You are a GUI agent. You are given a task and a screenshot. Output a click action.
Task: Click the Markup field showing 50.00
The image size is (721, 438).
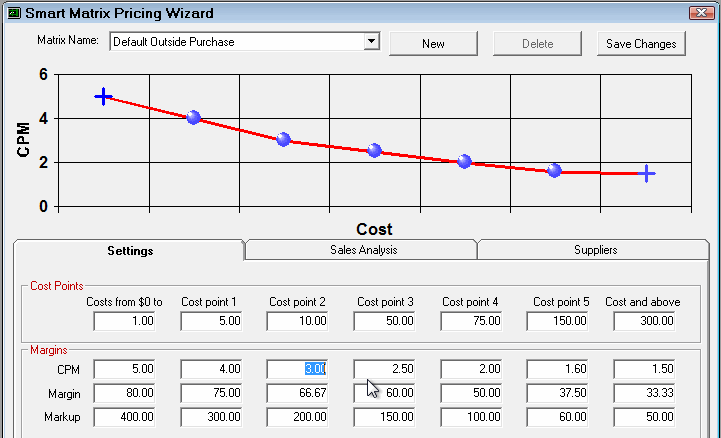[x=644, y=417]
